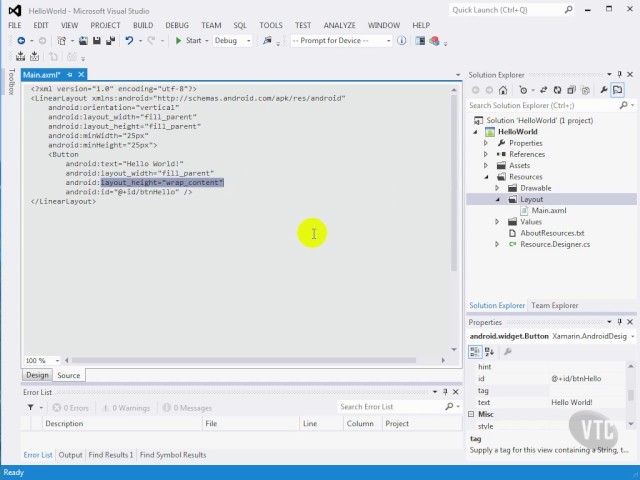Viewport: 640px width, 480px height.
Task: Toggle Sync with Active Document icon
Action: [543, 90]
